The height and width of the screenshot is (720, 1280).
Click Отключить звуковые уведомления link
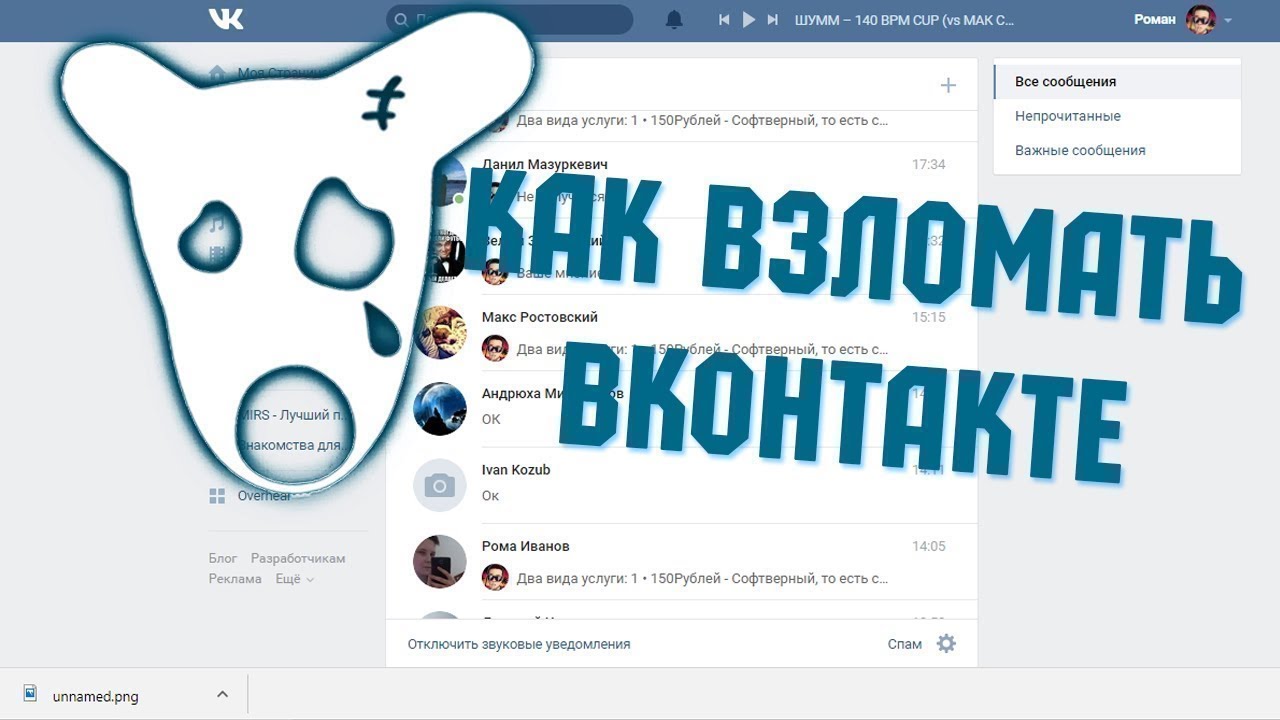click(x=519, y=644)
